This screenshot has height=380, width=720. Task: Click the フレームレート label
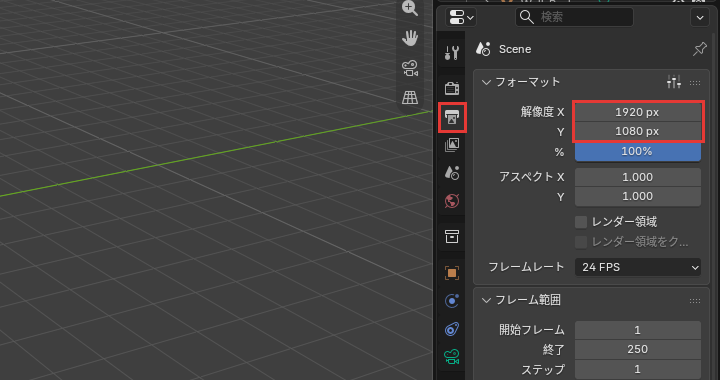click(x=526, y=267)
